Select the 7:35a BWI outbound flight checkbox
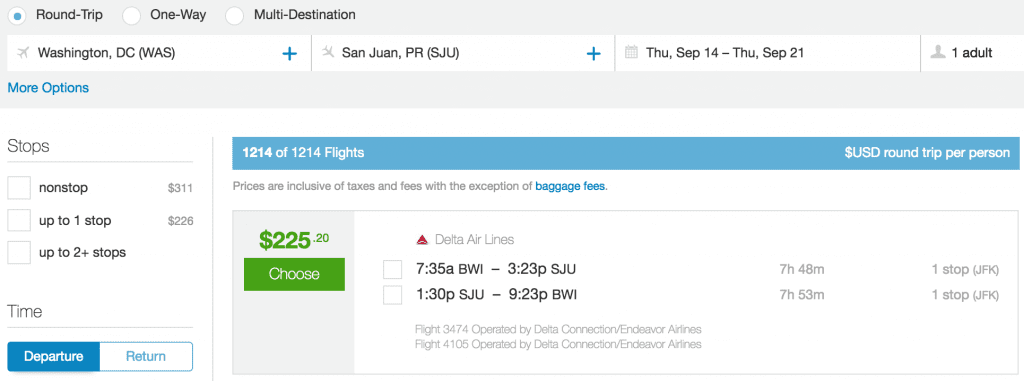The image size is (1024, 381). 392,269
